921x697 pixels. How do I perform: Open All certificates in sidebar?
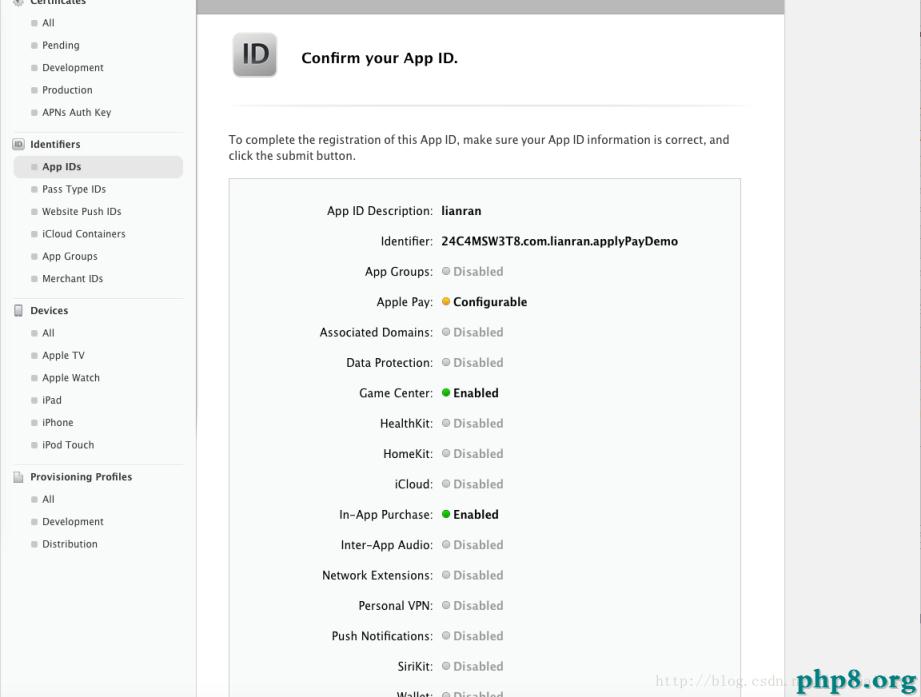click(48, 23)
